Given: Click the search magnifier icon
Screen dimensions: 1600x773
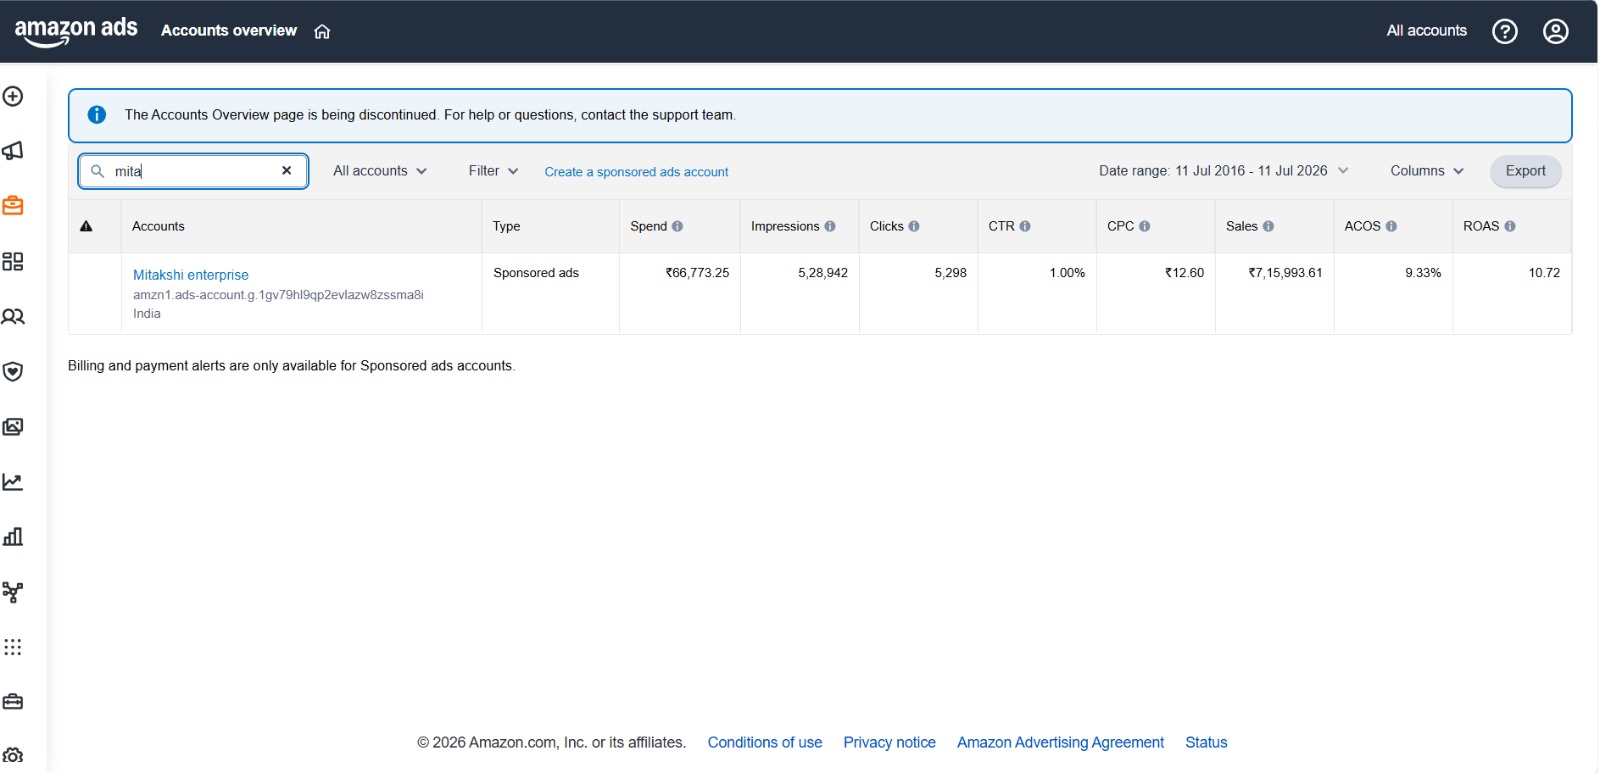Looking at the screenshot, I should [97, 171].
